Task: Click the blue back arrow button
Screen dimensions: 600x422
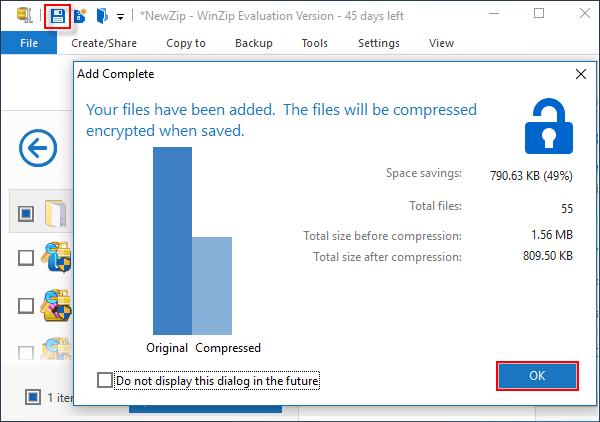Action: click(x=38, y=150)
